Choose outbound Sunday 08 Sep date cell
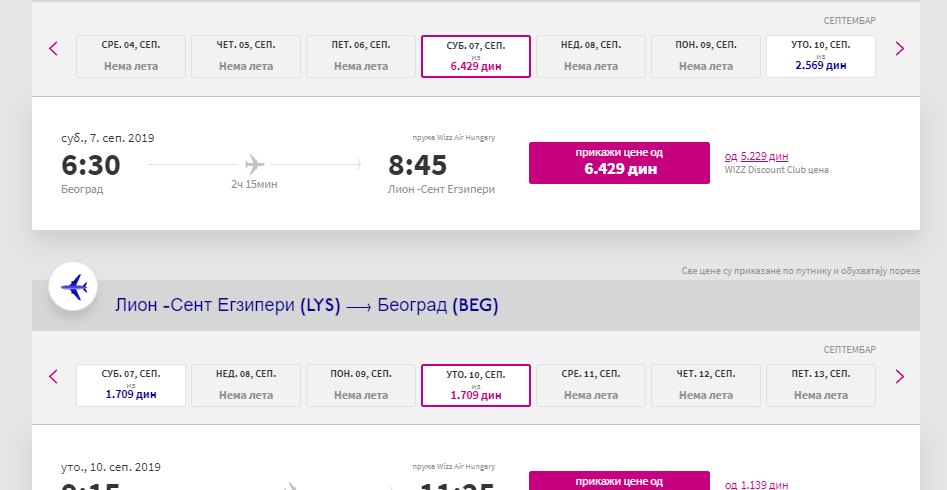This screenshot has width=947, height=490. point(591,57)
